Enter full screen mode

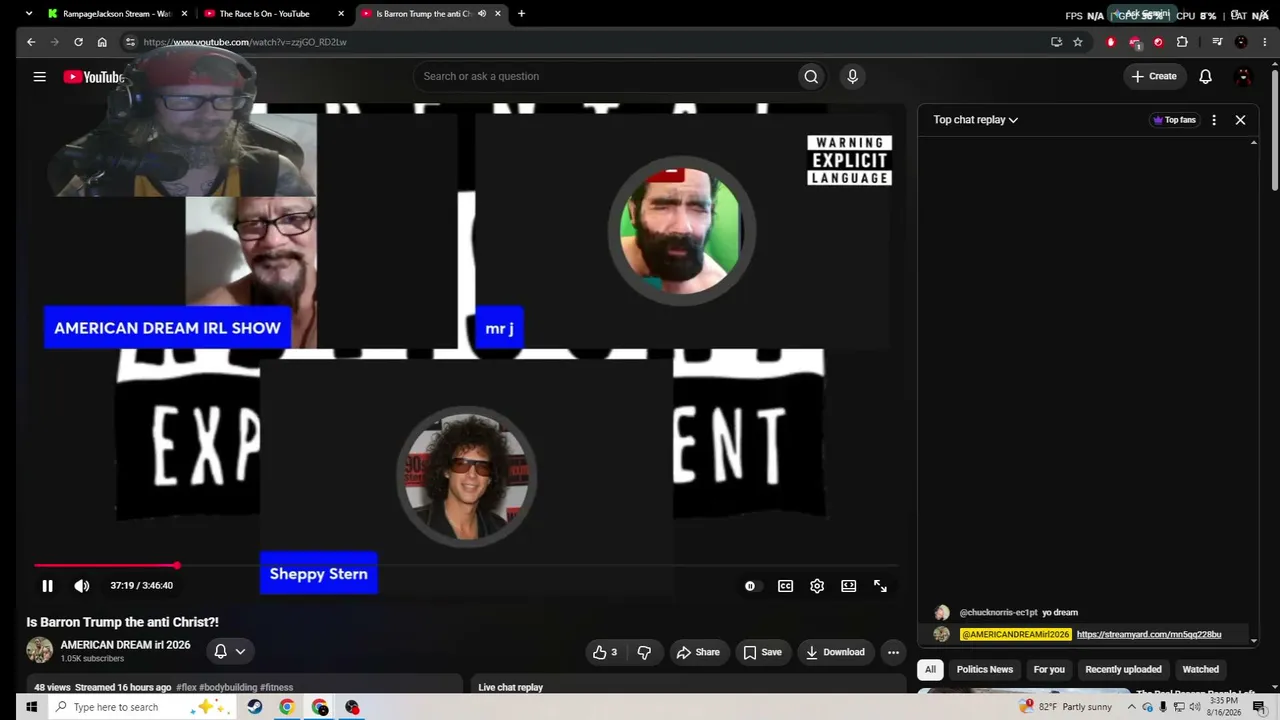(x=880, y=586)
